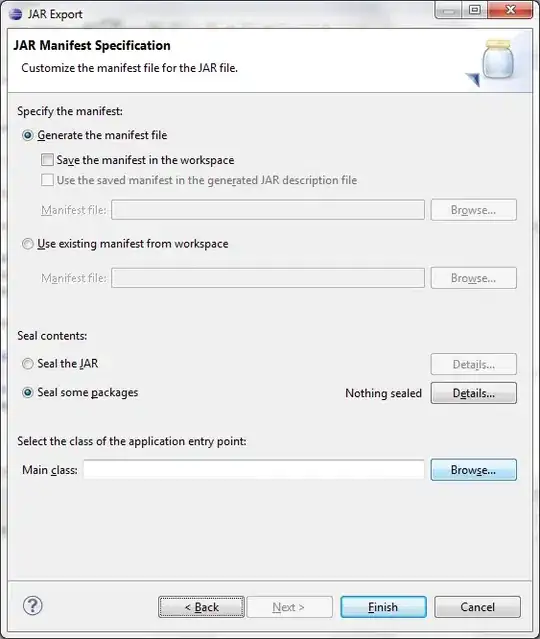This screenshot has width=540, height=639.
Task: Click the Eclipse icon in the title bar
Action: [x=15, y=14]
